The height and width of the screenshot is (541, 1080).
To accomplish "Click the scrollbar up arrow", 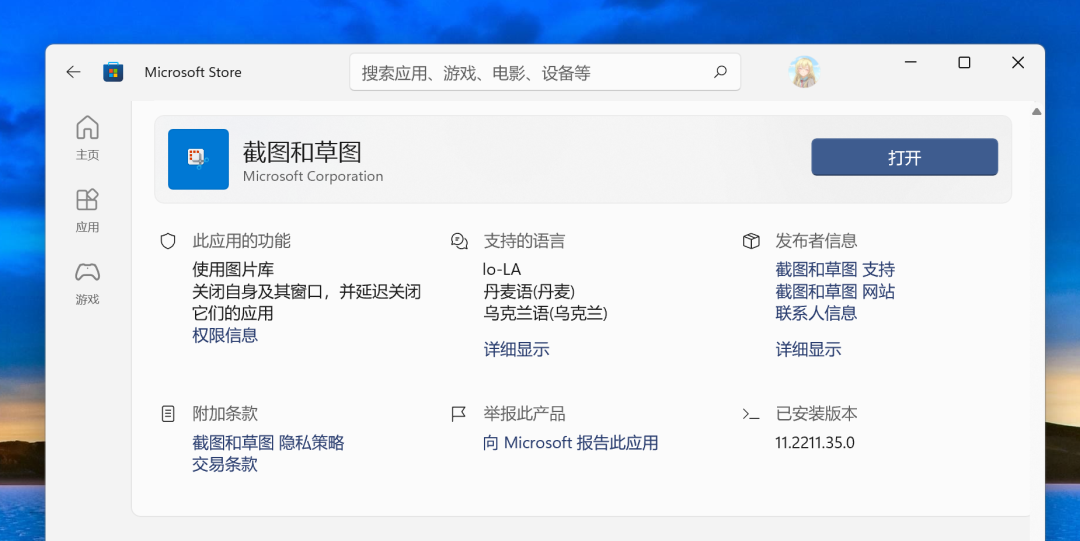I will (x=1037, y=112).
